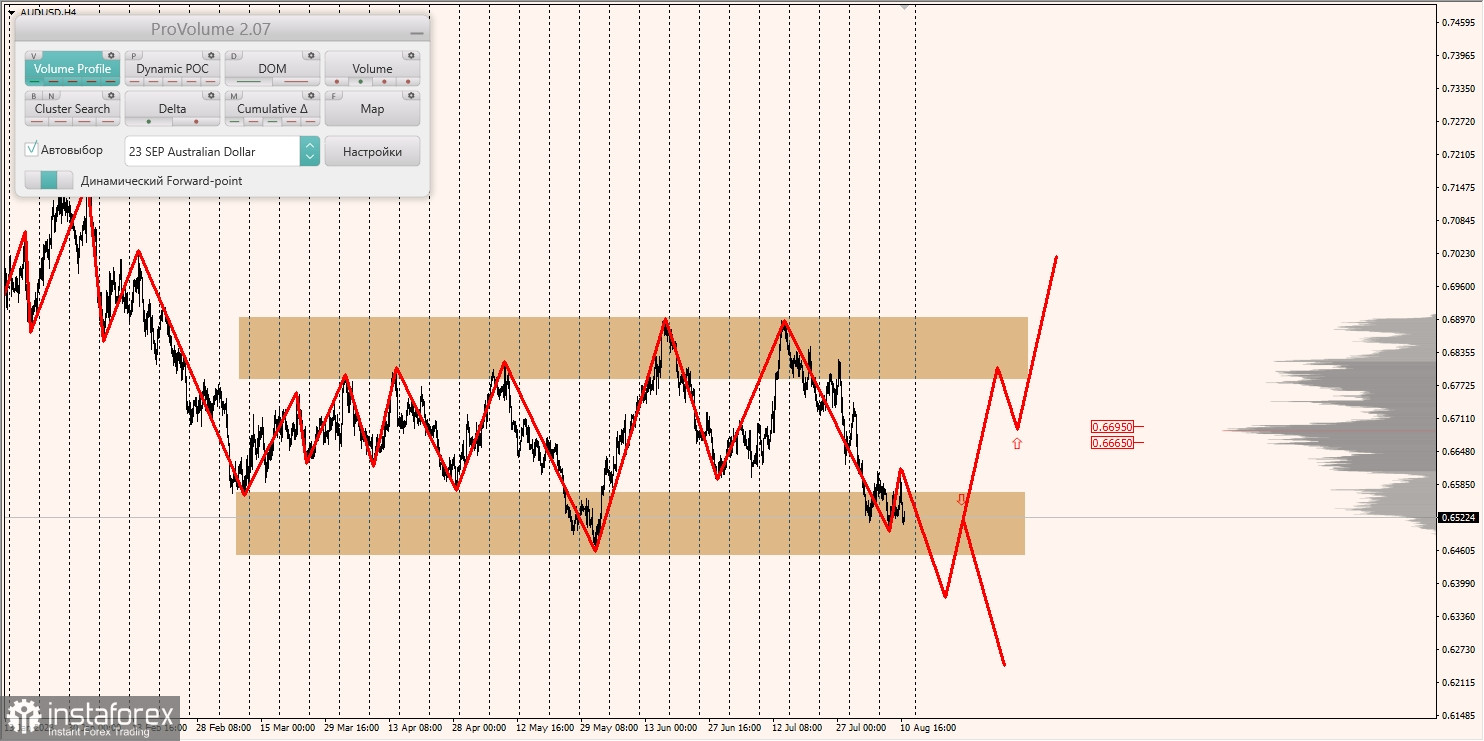The height and width of the screenshot is (741, 1484).
Task: Click the 0.74595 value on price scale
Action: pos(1459,22)
